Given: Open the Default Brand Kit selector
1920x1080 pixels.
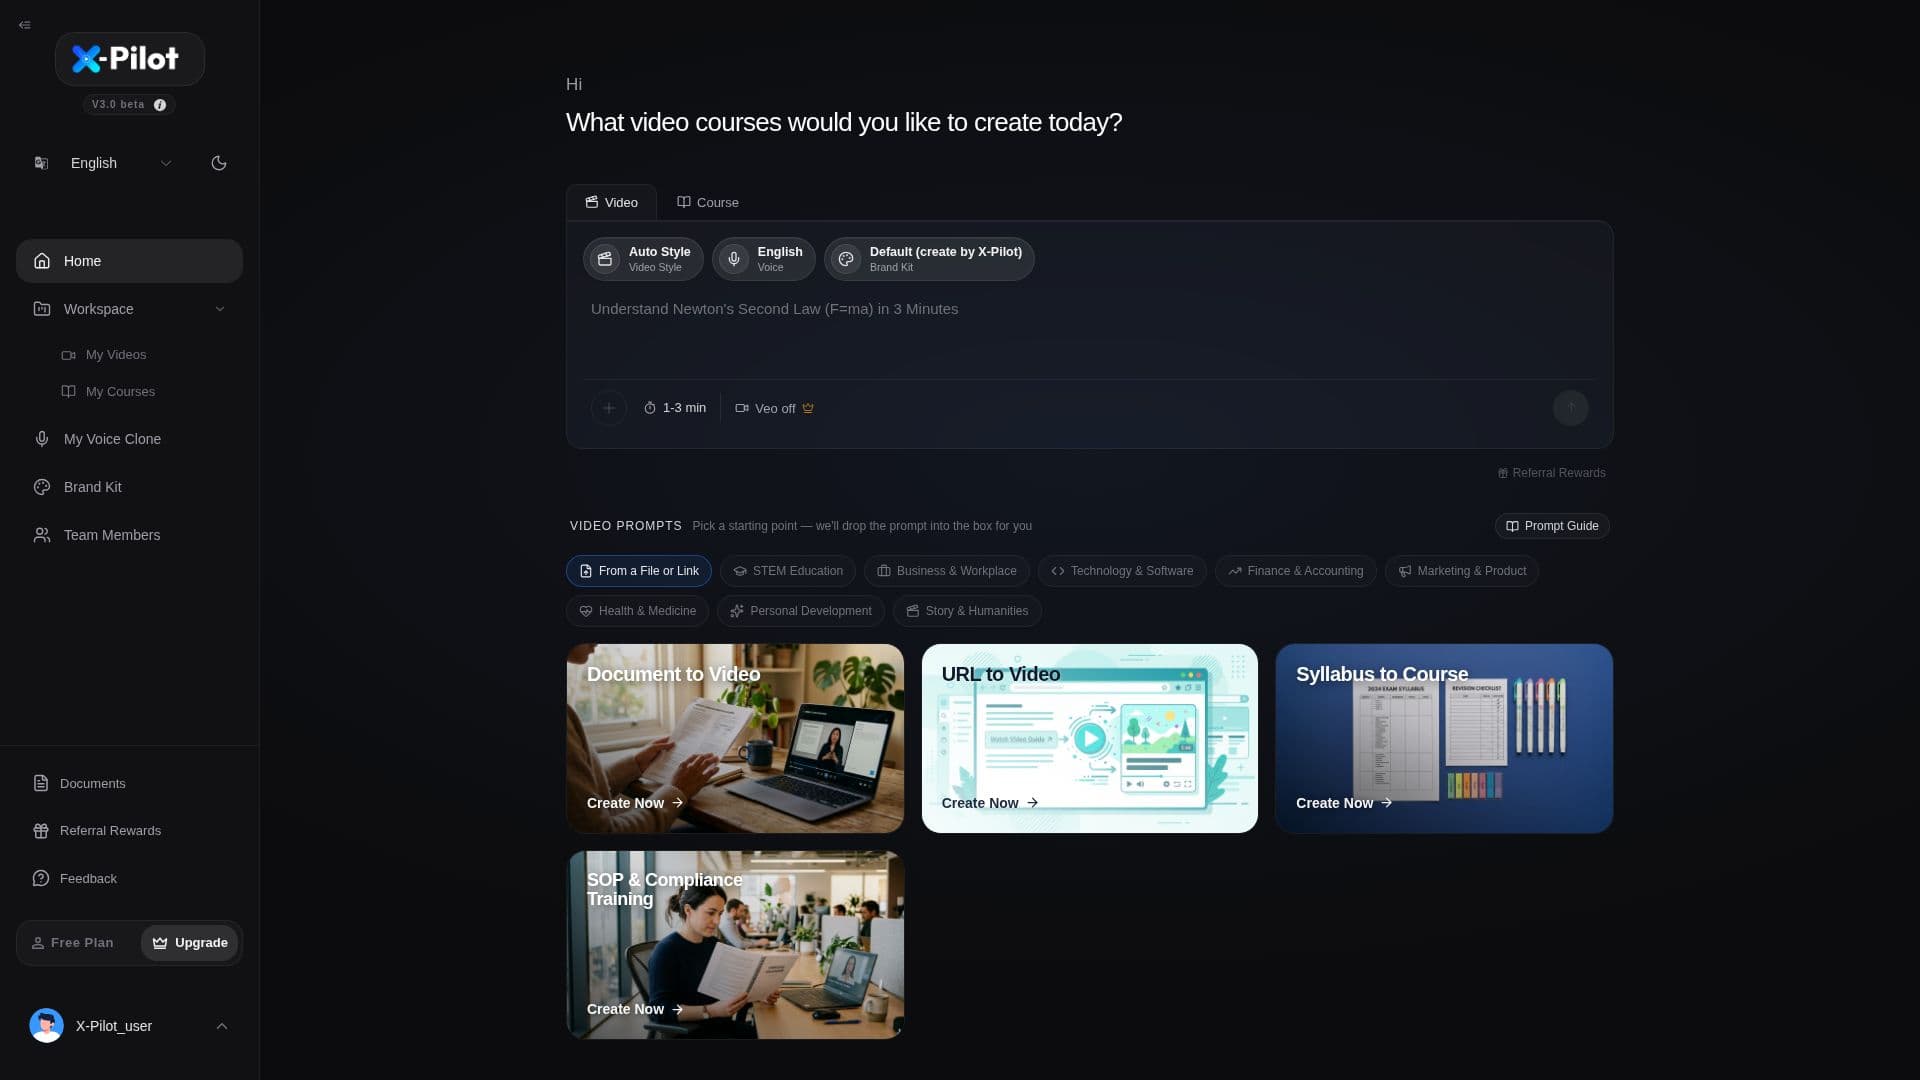Looking at the screenshot, I should 929,259.
